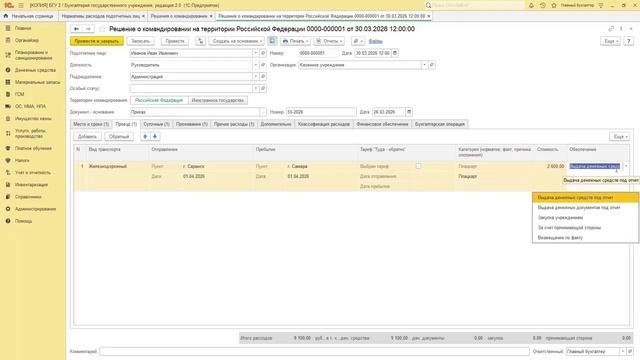The width and height of the screenshot is (640, 360).
Task: Open the Налоги section in the sidebar
Action: tap(22, 160)
